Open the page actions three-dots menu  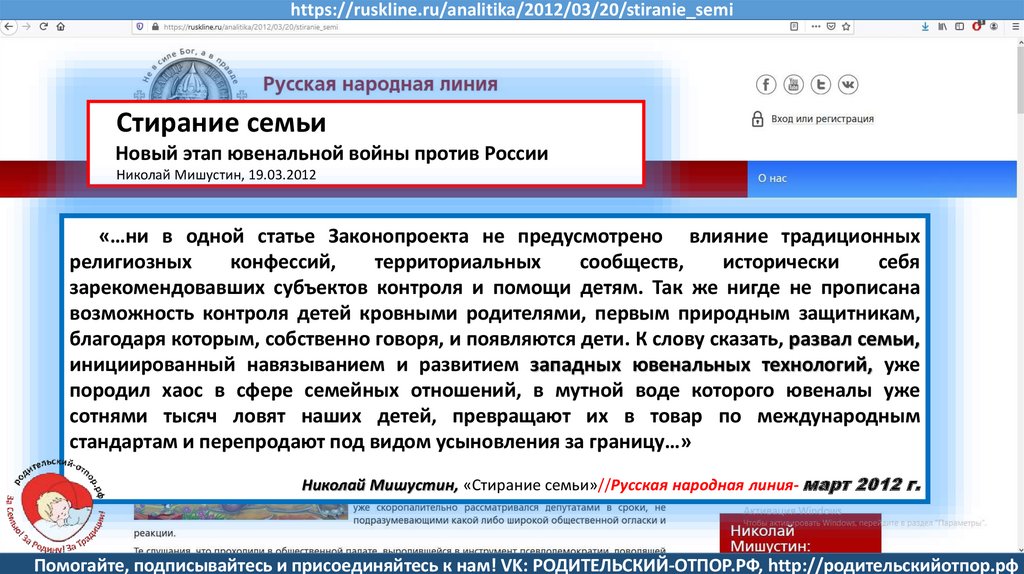[x=816, y=27]
